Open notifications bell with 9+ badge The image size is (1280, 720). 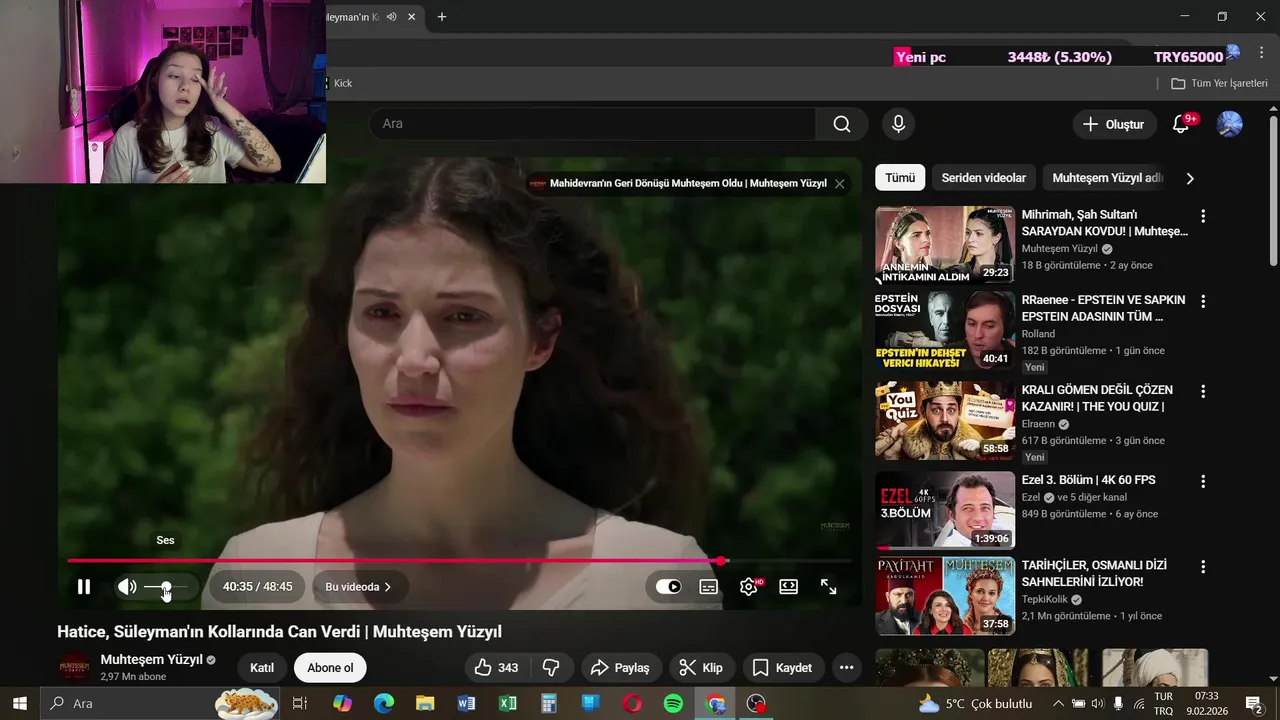pos(1181,124)
